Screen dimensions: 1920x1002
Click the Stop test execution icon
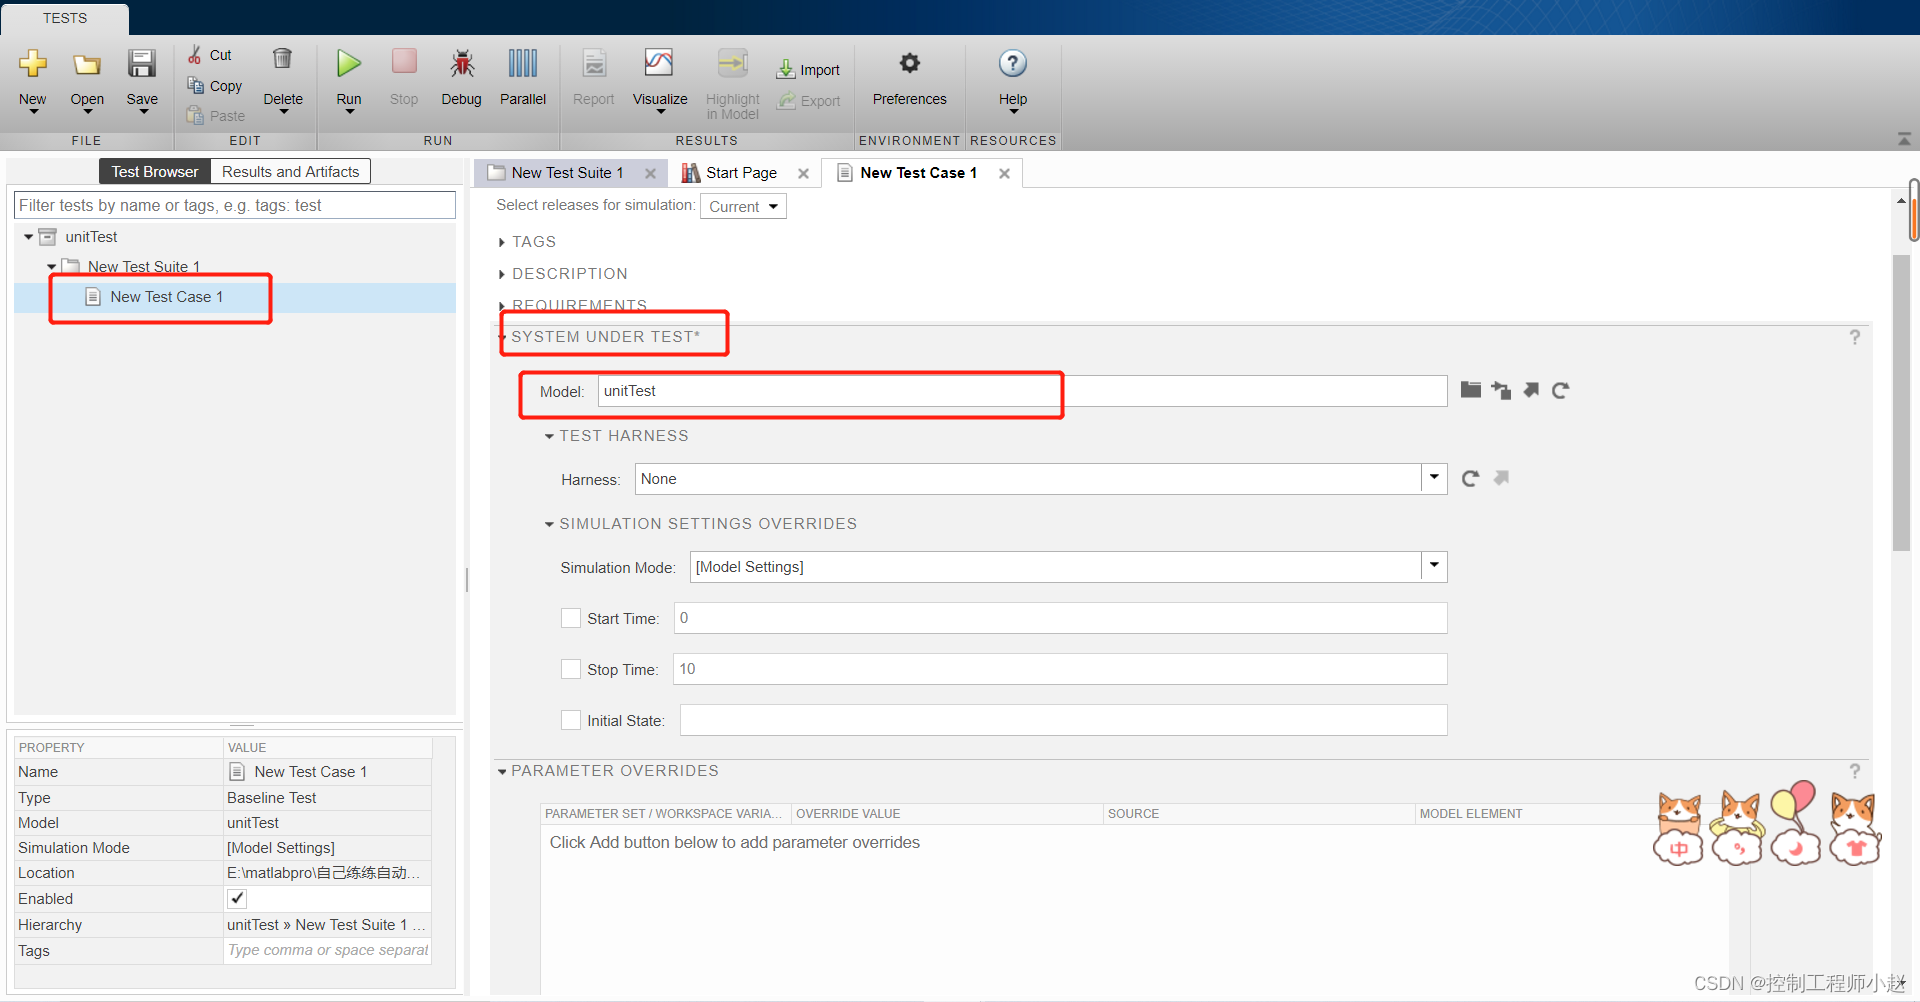[404, 62]
